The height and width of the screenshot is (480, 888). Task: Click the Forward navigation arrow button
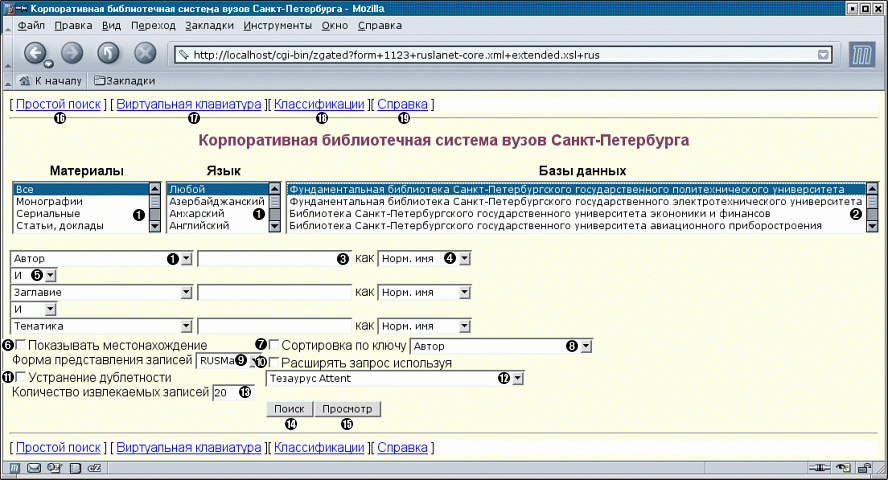pos(72,53)
